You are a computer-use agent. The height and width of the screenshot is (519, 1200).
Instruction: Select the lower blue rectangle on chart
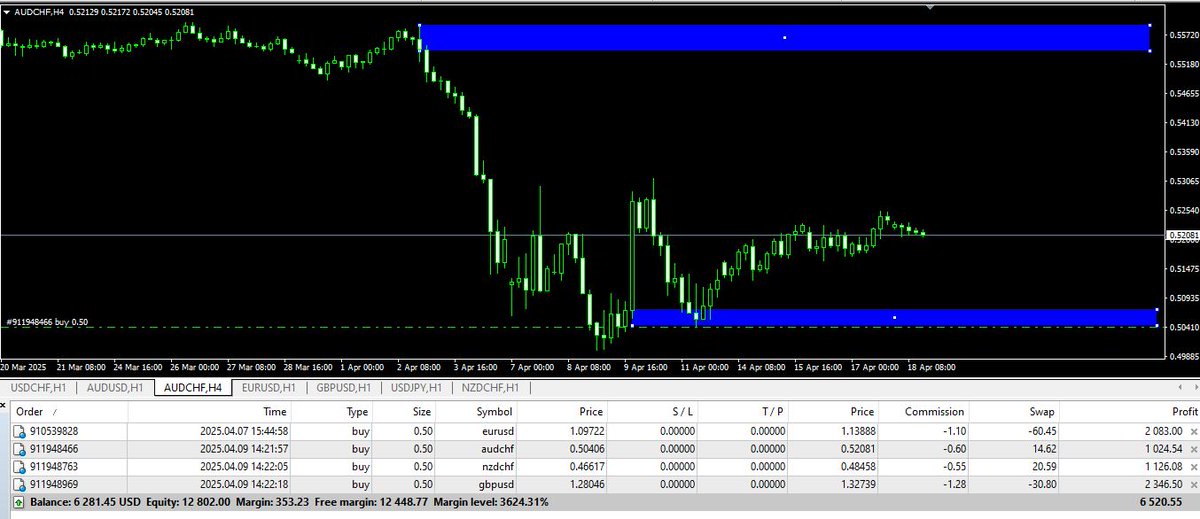(894, 317)
